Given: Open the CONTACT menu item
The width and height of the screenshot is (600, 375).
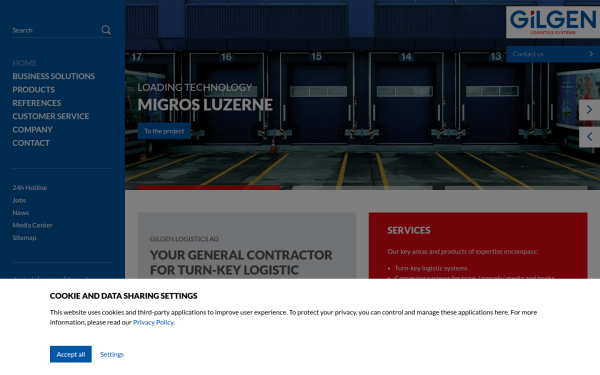Looking at the screenshot, I should pyautogui.click(x=31, y=143).
